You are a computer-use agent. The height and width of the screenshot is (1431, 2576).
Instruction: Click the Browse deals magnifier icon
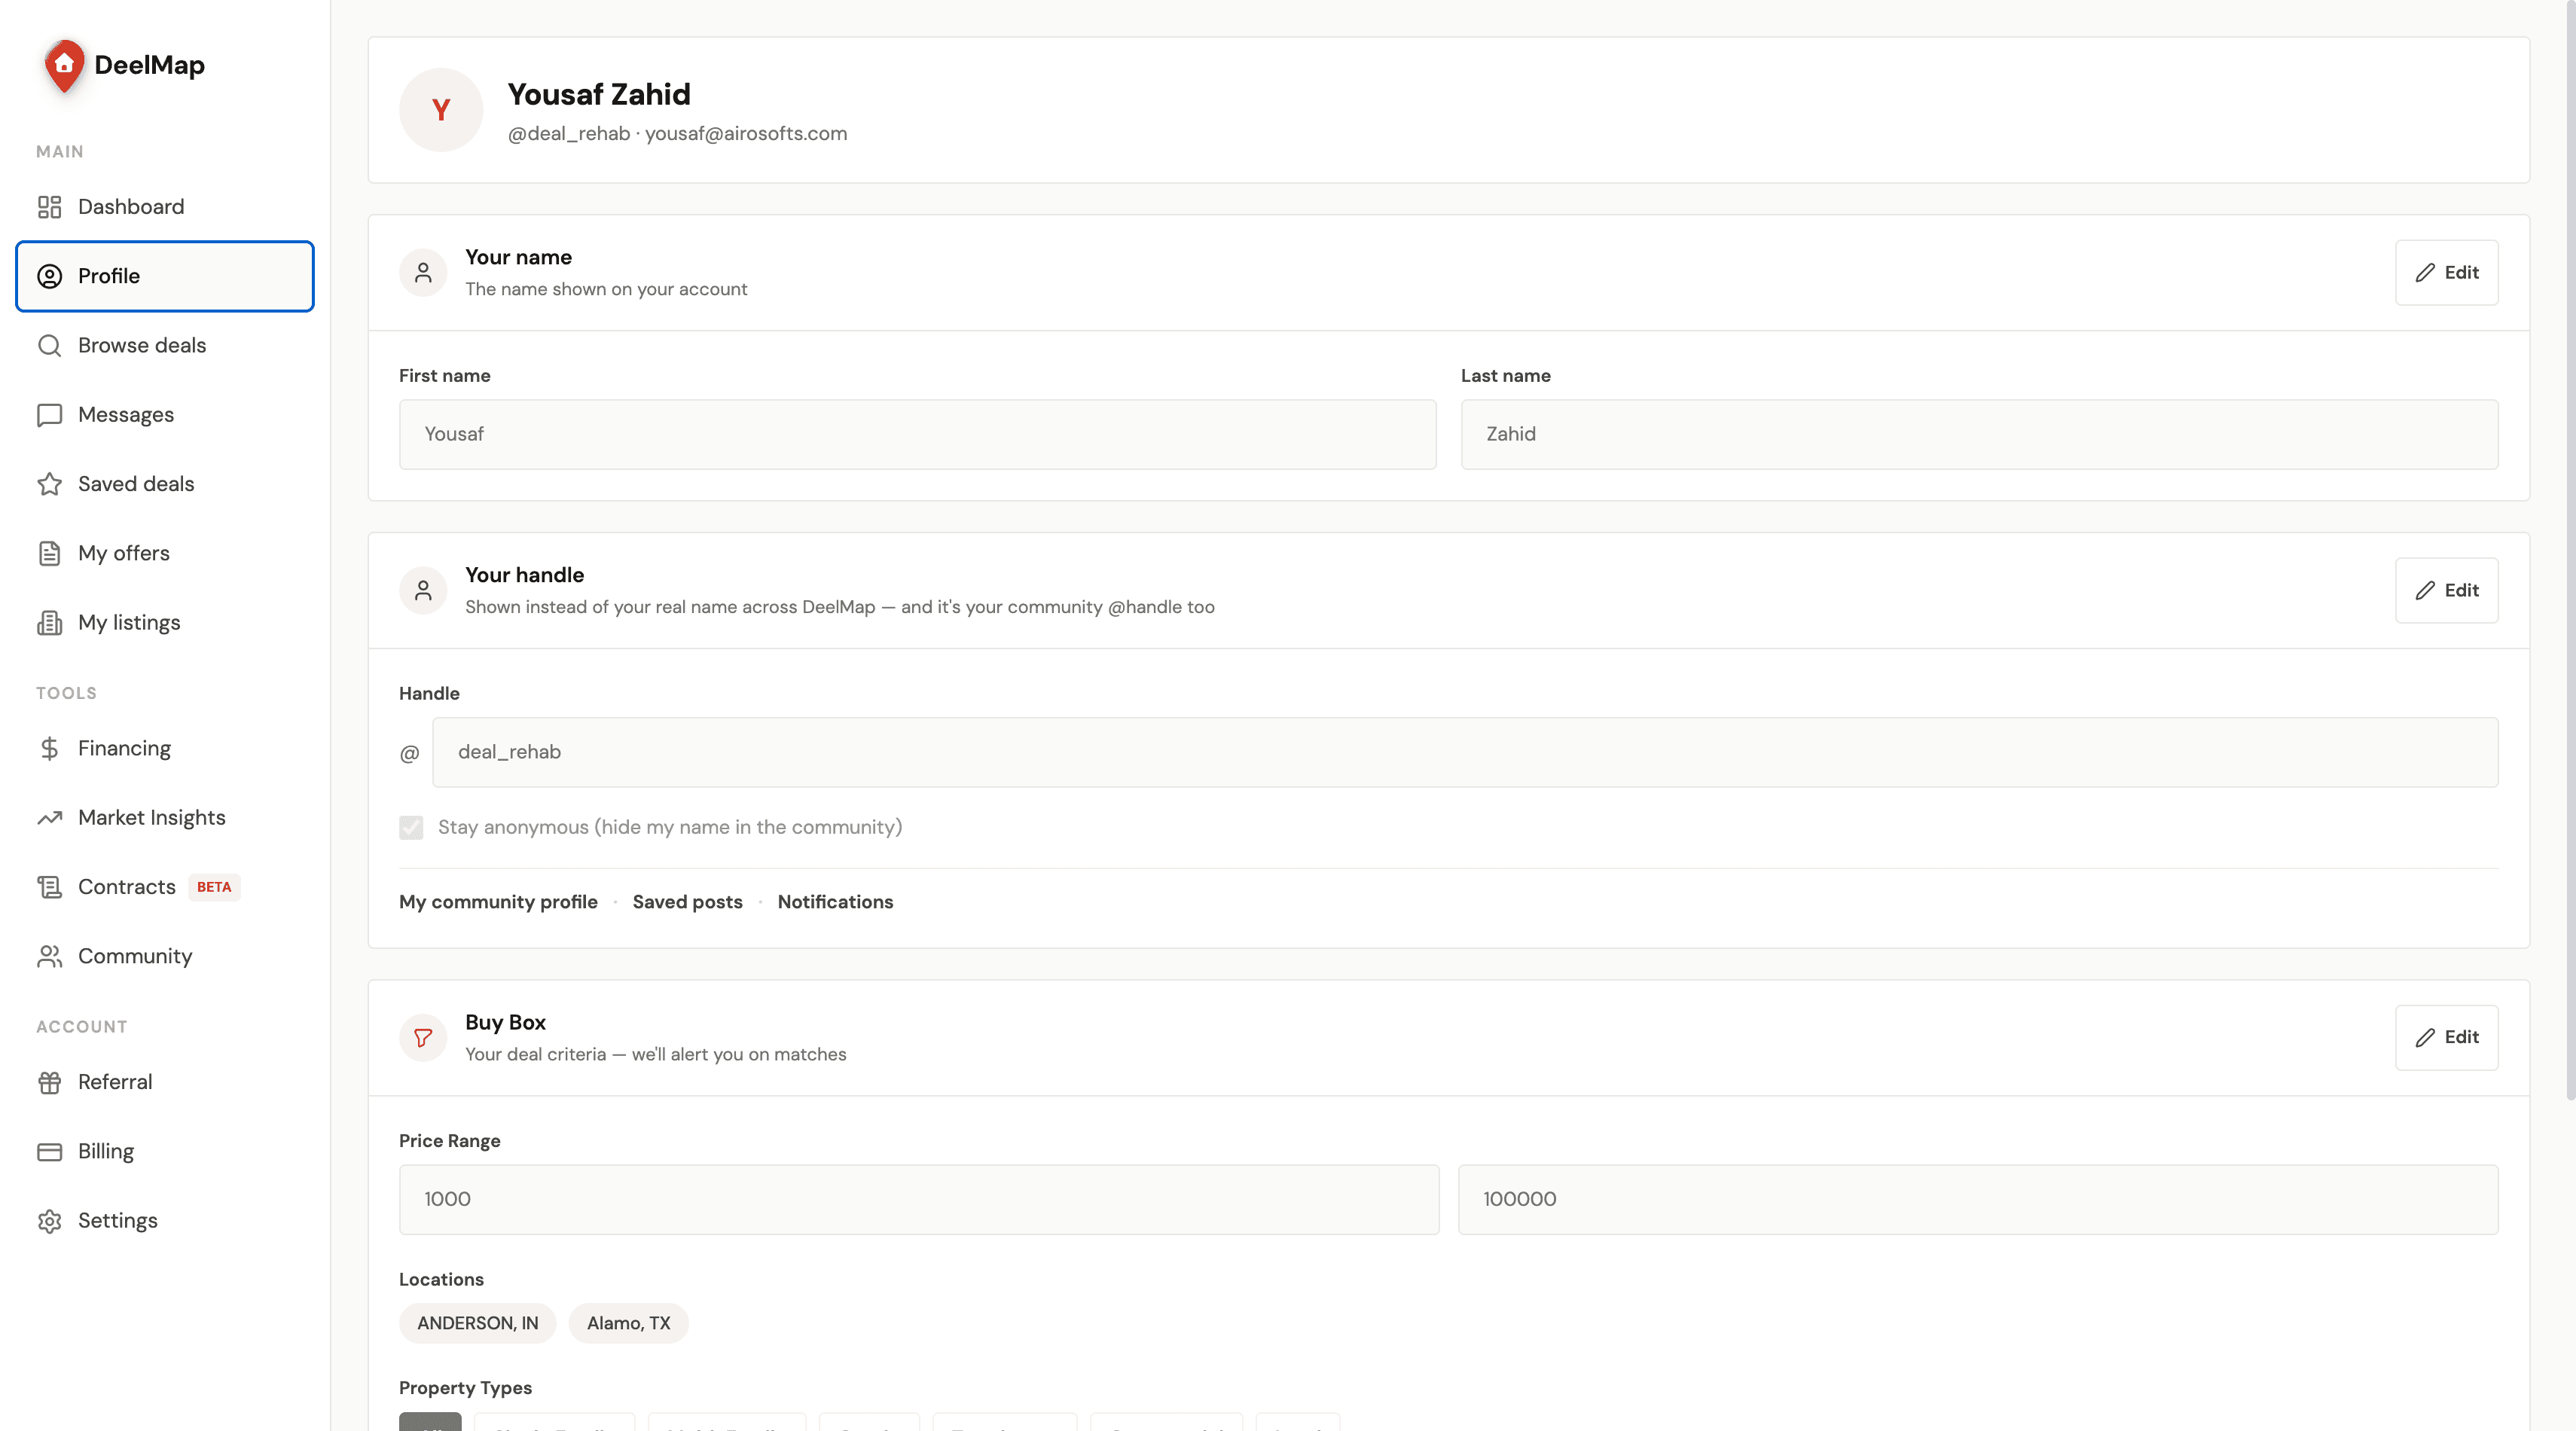(49, 345)
